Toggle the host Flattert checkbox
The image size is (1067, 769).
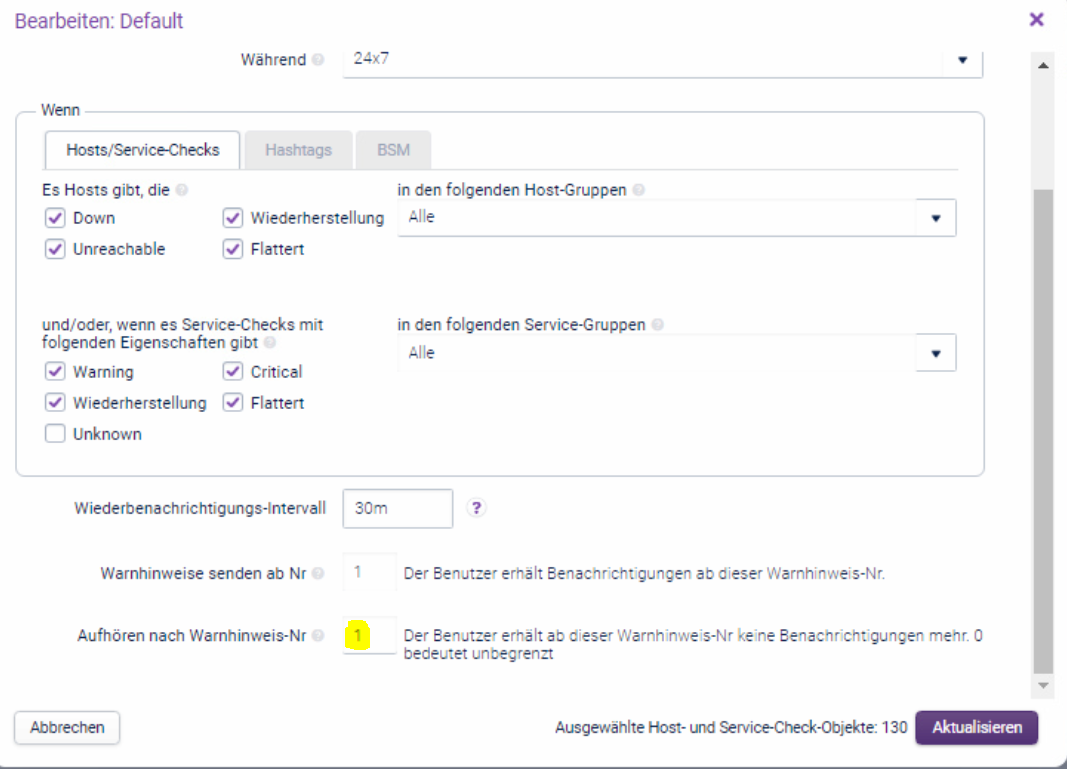pos(233,249)
